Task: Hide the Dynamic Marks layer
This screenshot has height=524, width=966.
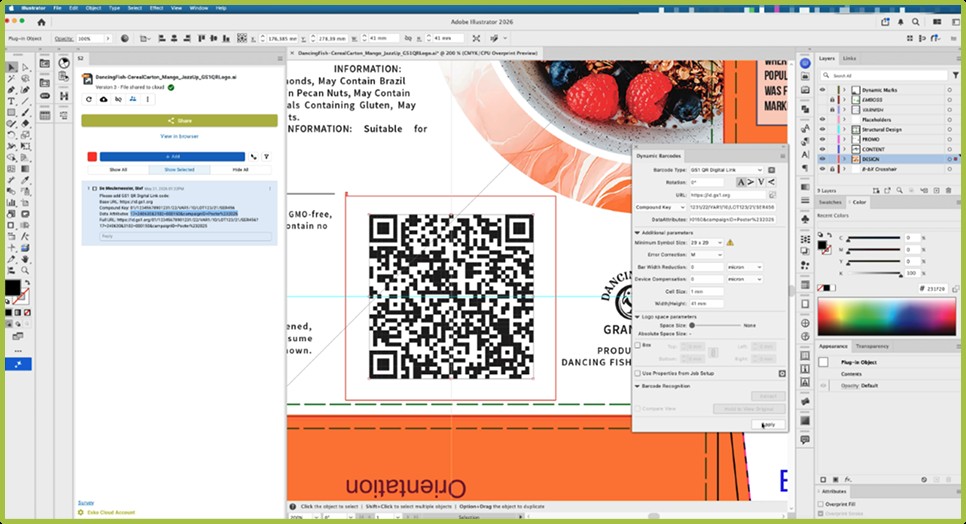Action: 822,90
